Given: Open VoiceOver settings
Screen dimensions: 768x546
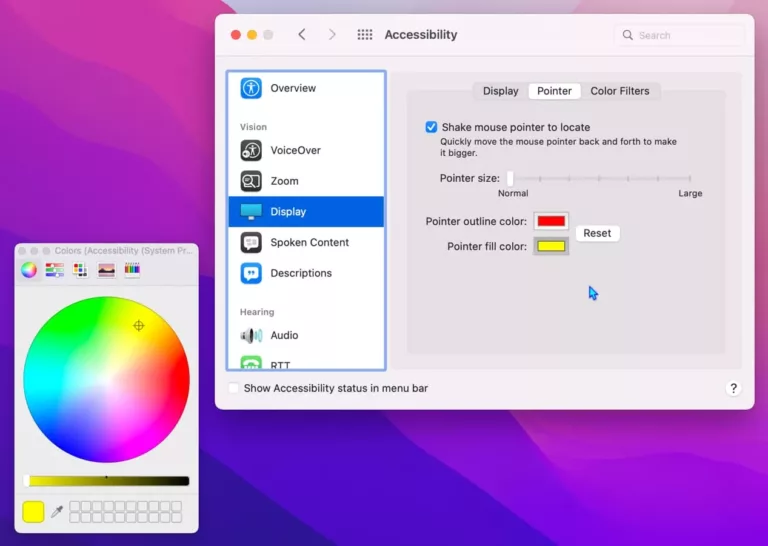Looking at the screenshot, I should click(306, 150).
